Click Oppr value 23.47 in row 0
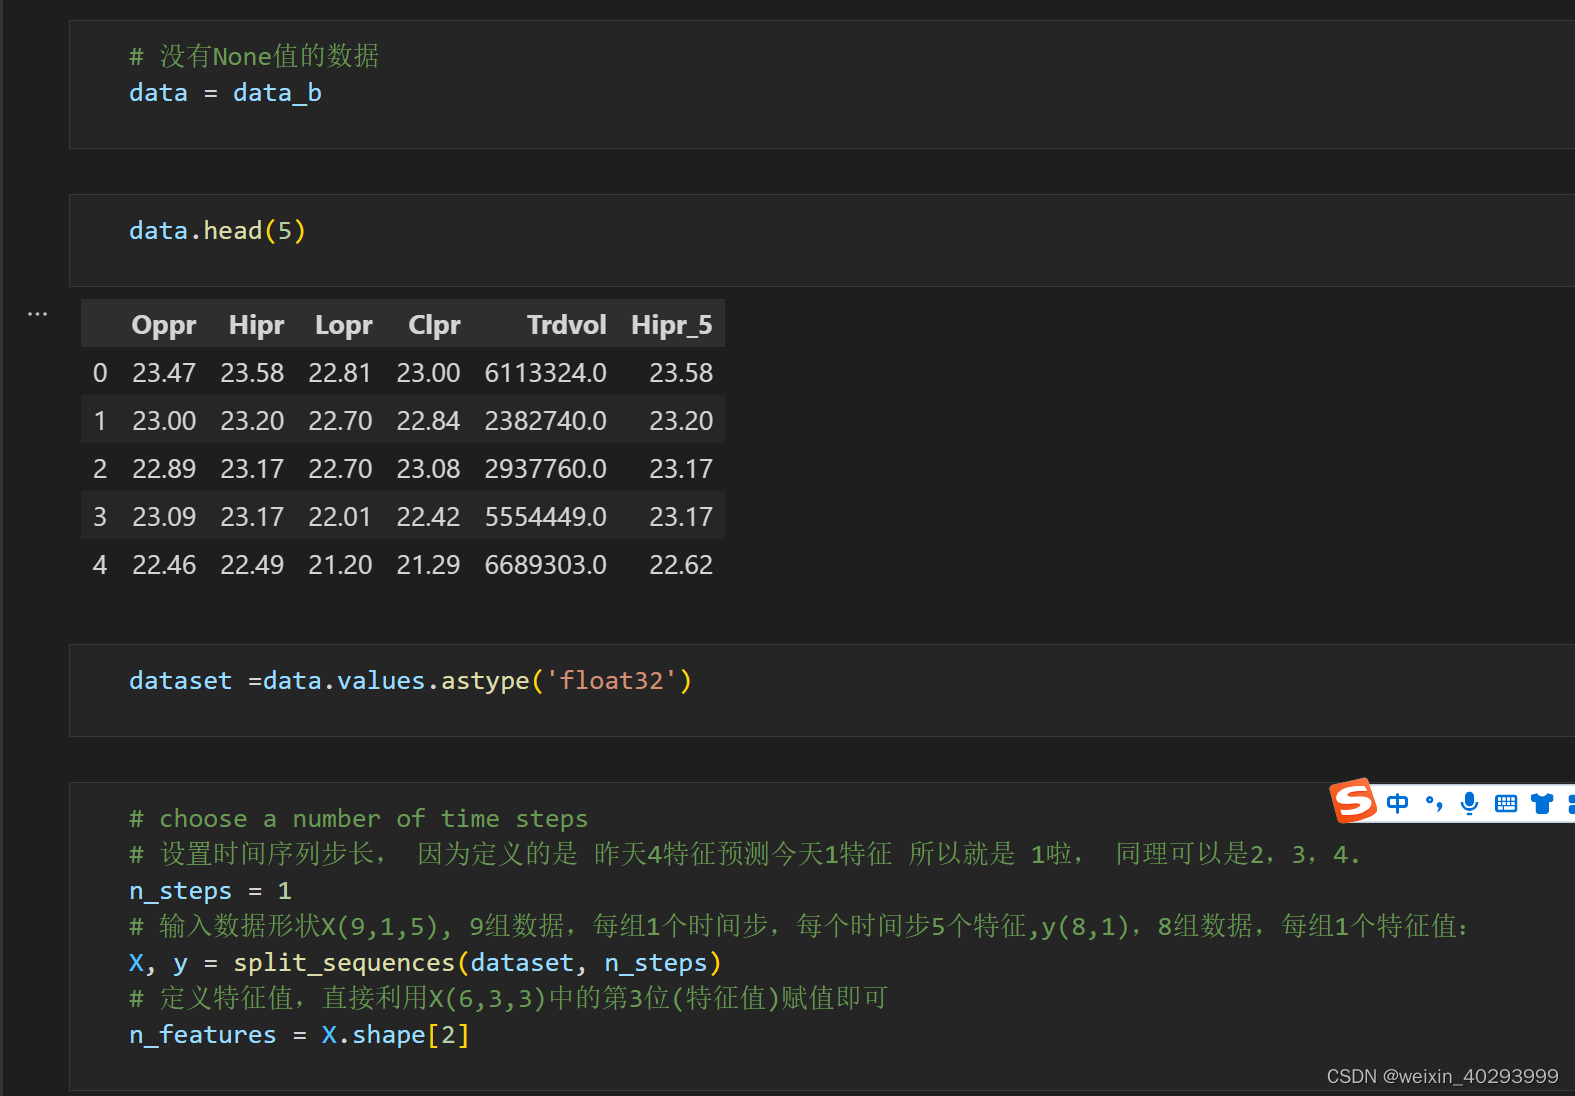This screenshot has width=1575, height=1096. click(164, 373)
